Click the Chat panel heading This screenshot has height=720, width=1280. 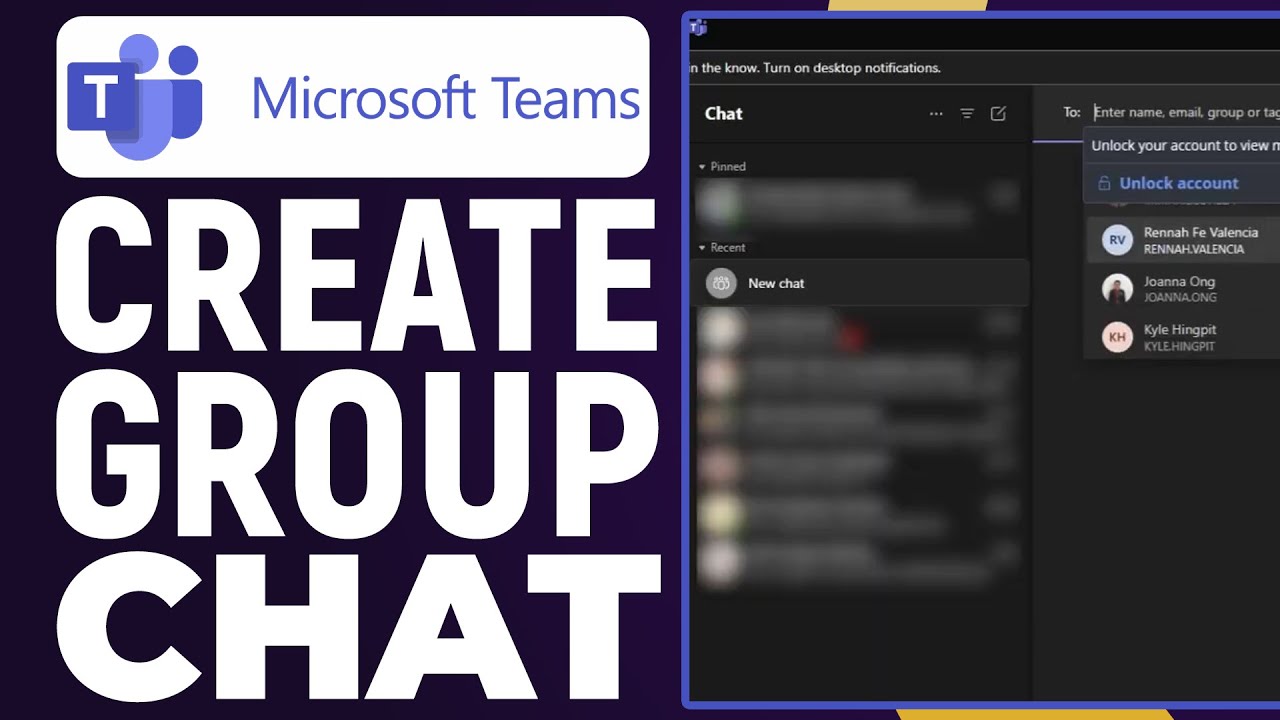pos(723,114)
